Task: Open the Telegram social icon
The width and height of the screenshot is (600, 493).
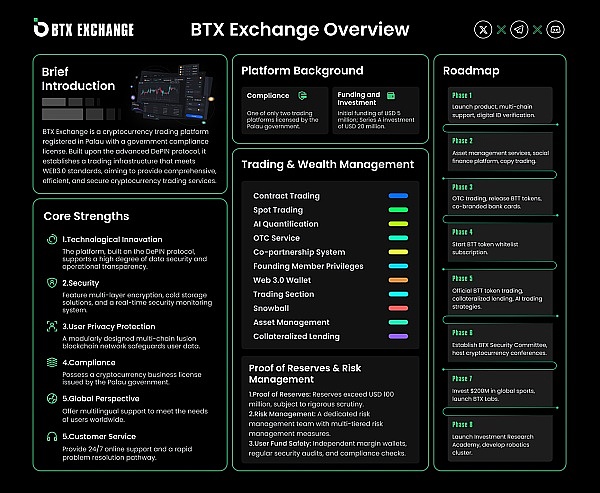Action: click(519, 29)
